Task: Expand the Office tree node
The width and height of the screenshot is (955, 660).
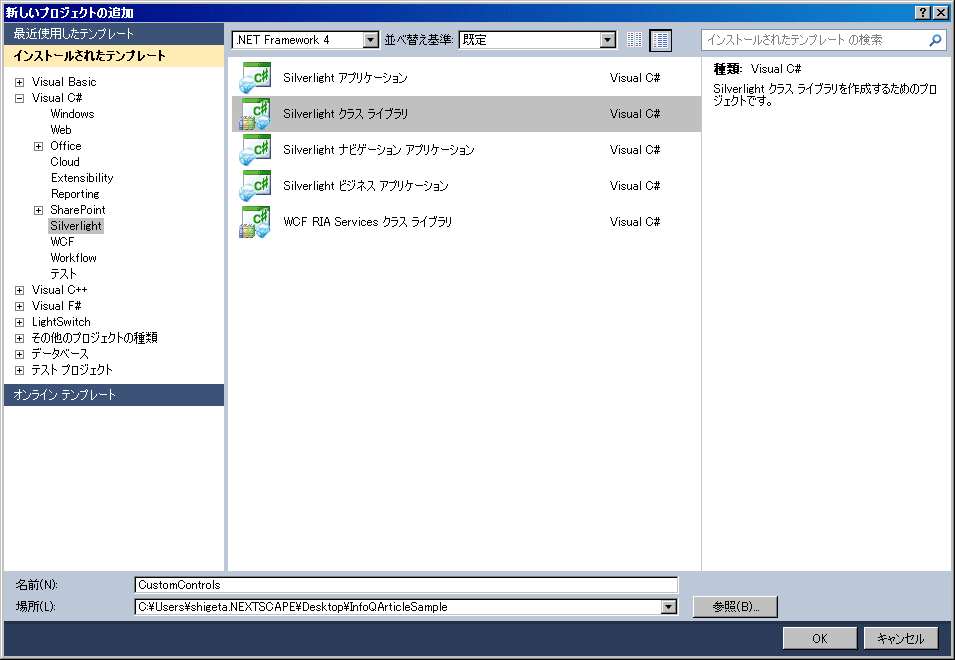Action: [x=38, y=146]
